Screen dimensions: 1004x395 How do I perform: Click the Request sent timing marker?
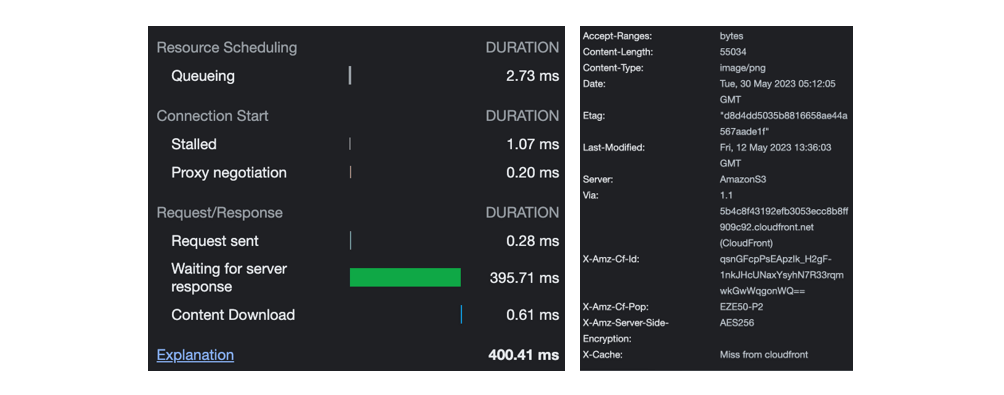click(350, 241)
